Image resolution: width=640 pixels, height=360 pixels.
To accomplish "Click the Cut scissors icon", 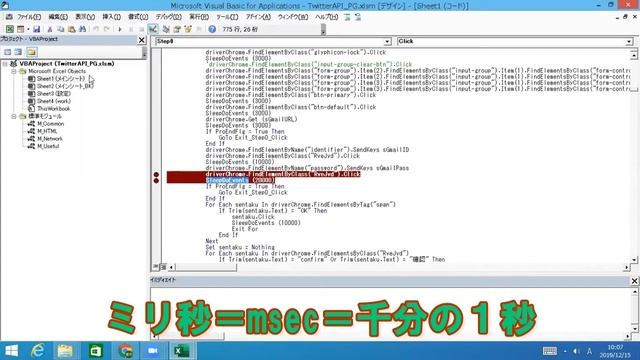I will (x=50, y=29).
